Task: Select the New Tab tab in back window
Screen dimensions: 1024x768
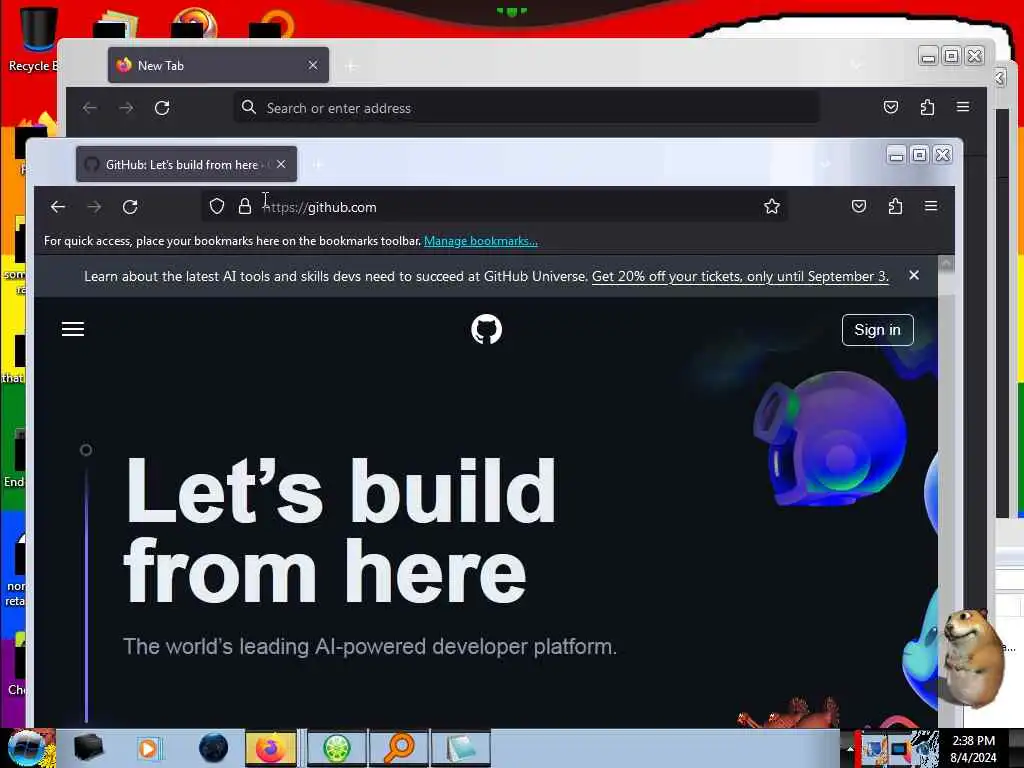Action: point(218,65)
